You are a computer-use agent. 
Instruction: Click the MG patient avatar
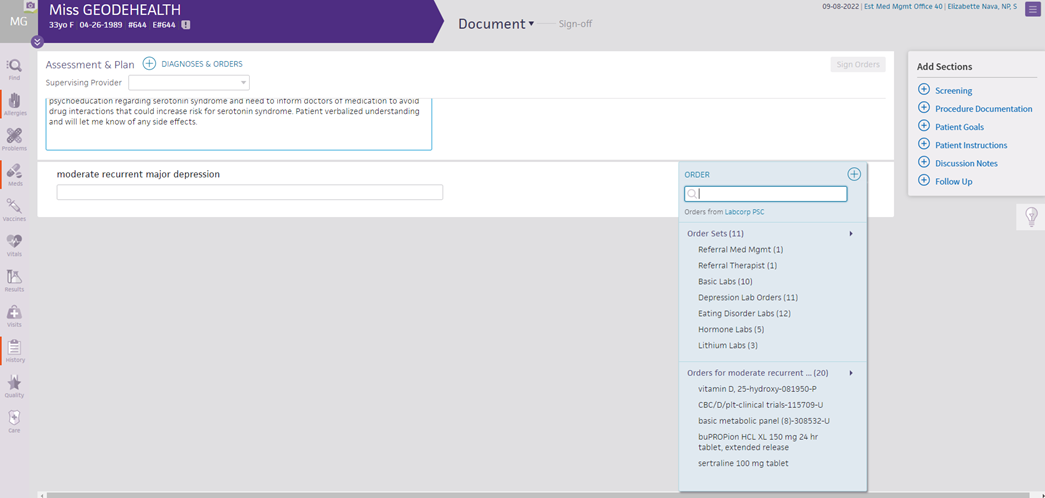(x=18, y=19)
